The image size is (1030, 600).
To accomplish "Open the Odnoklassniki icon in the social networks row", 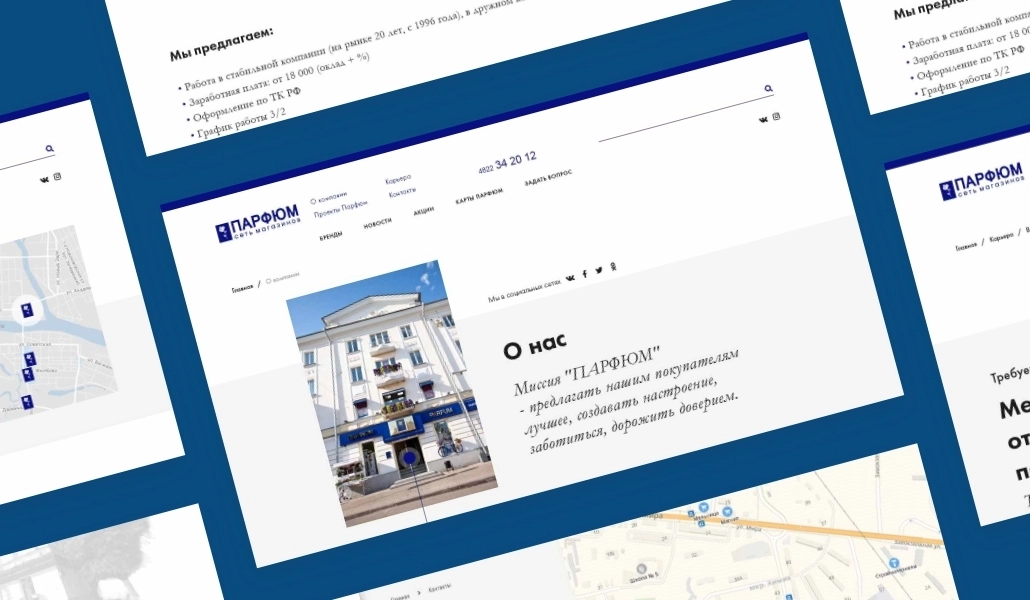I will point(613,266).
